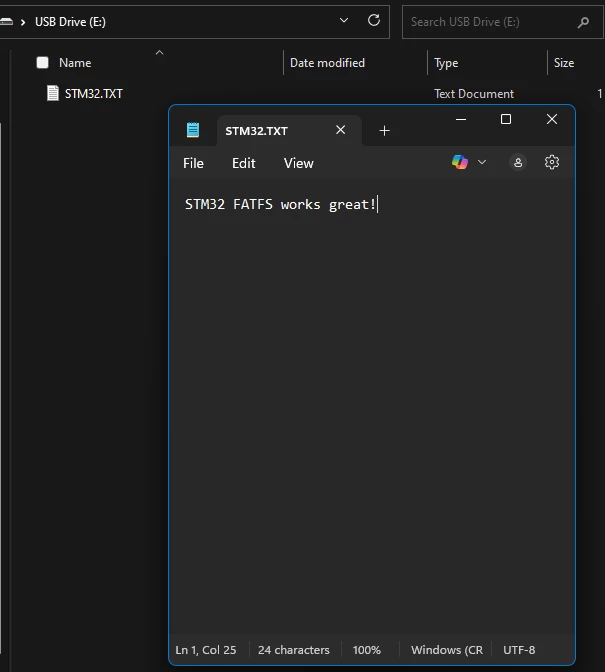Click USB Drive (E:) in the address bar

(70, 22)
